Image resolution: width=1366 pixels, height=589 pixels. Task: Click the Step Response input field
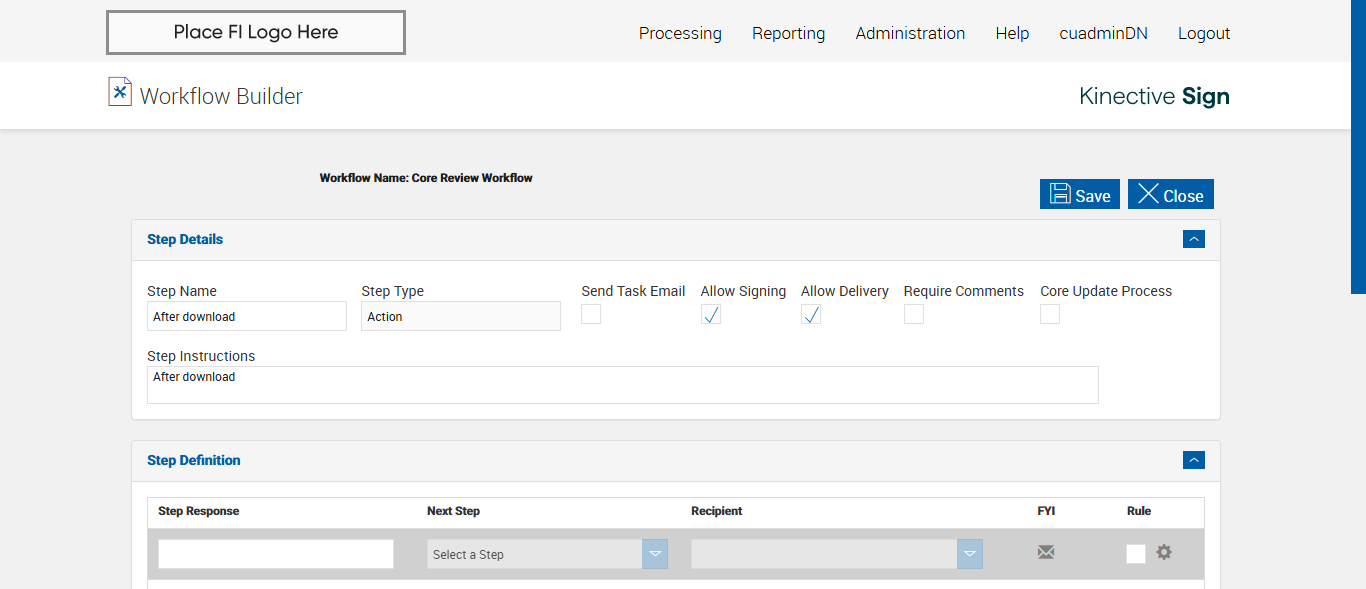[x=276, y=554]
